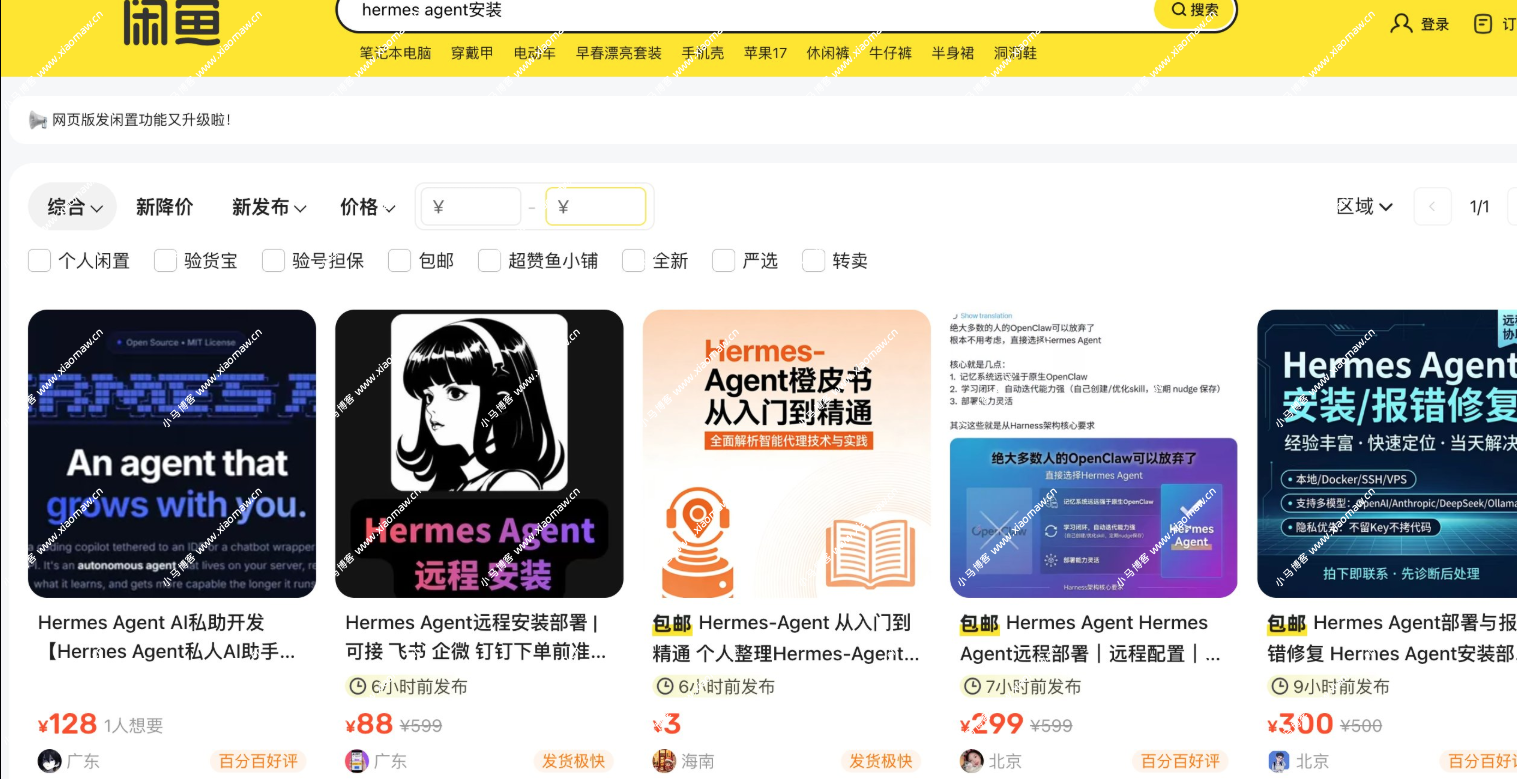The width and height of the screenshot is (1517, 779).
Task: Check the 转卖 filter box
Action: click(x=814, y=261)
